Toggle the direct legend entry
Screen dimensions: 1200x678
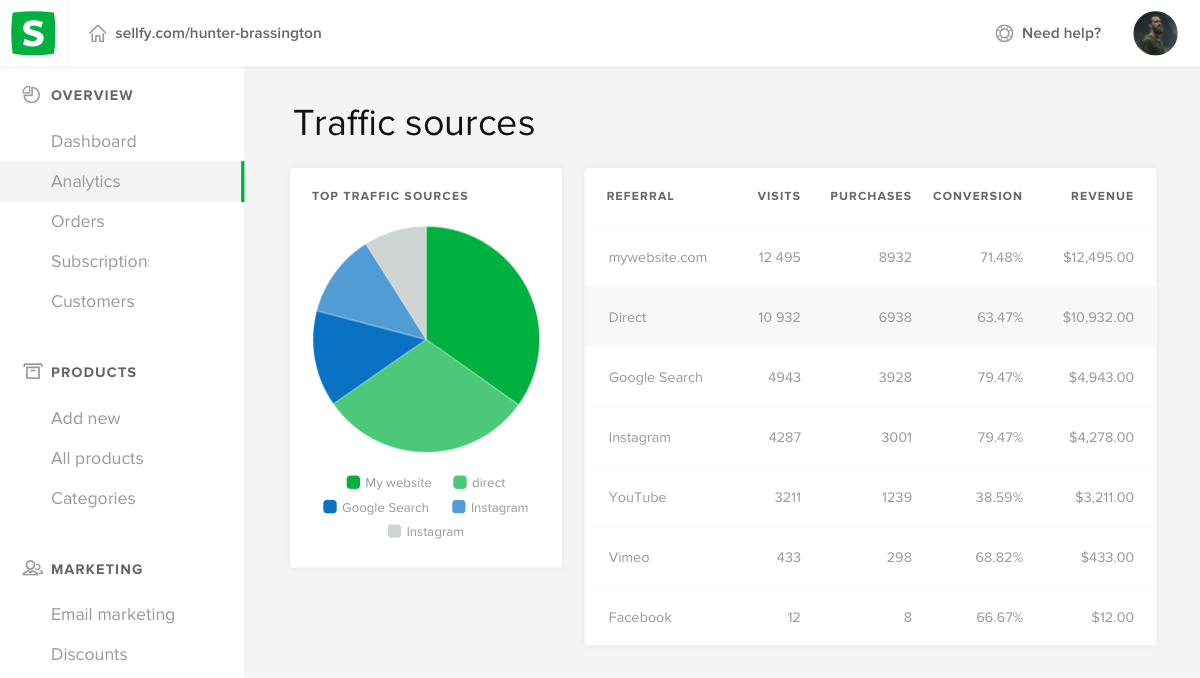click(479, 483)
